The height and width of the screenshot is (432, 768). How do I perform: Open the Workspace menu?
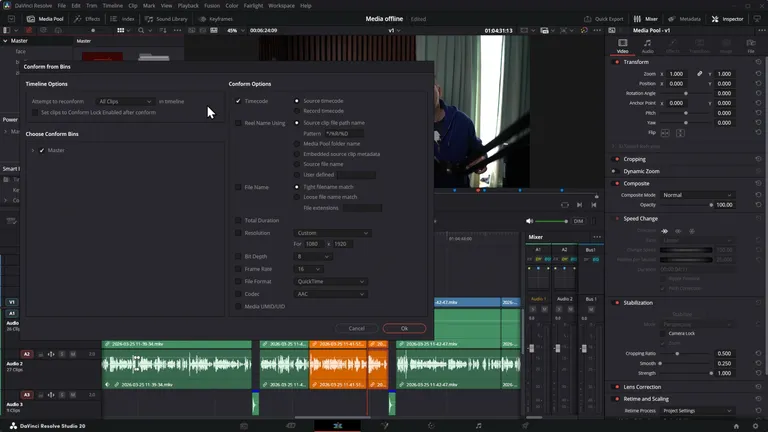click(x=281, y=5)
